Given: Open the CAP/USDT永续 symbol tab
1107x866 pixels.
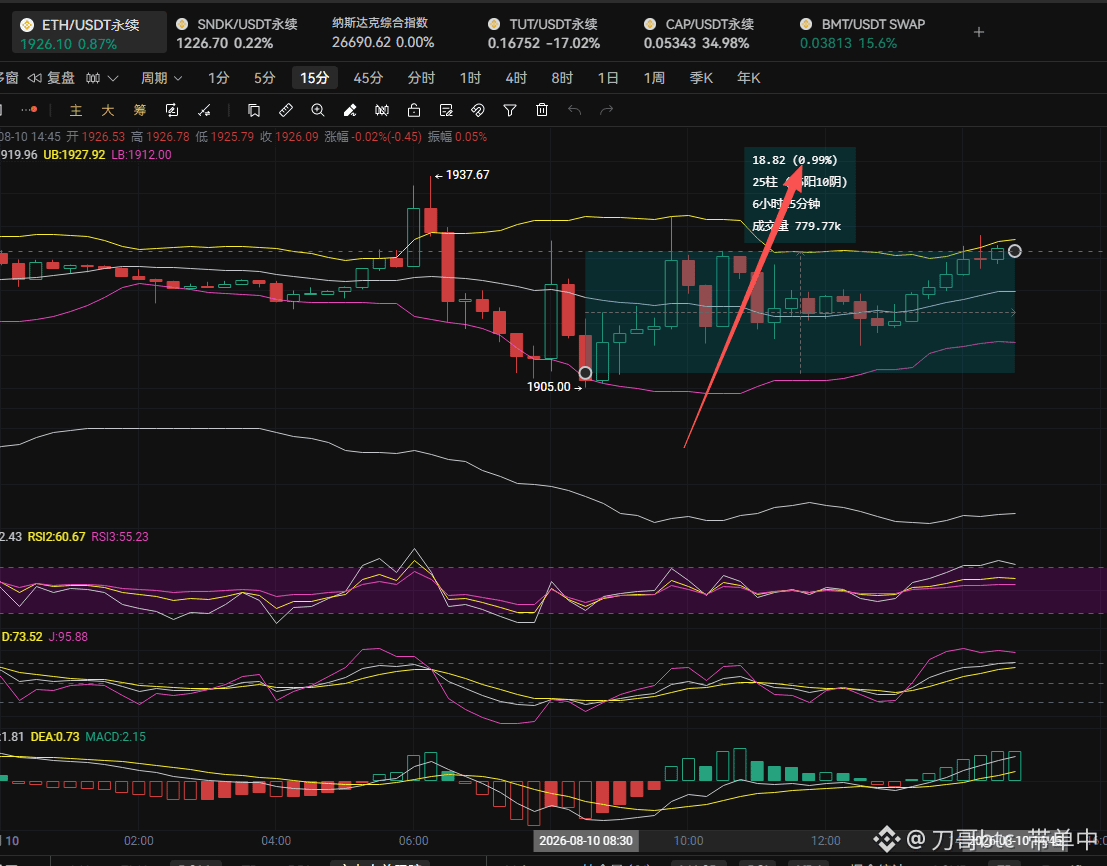Looking at the screenshot, I should click(x=697, y=32).
